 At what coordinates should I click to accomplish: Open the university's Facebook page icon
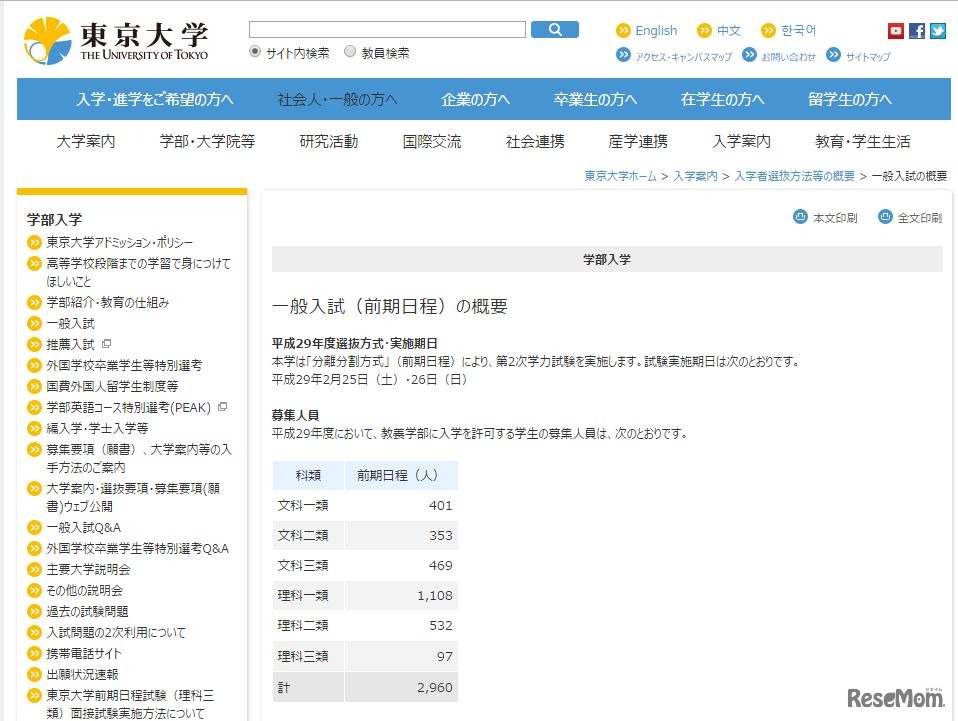click(x=916, y=31)
